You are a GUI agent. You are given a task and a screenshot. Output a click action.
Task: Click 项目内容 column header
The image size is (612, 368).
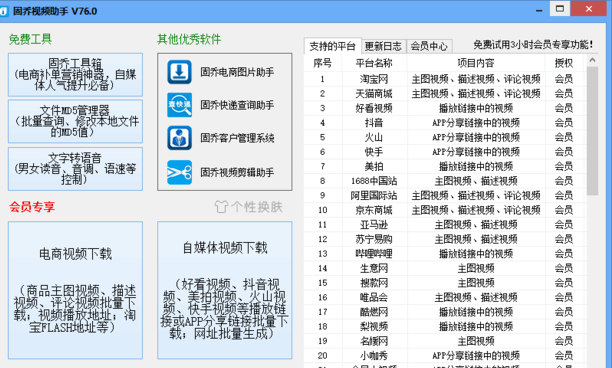(x=476, y=63)
